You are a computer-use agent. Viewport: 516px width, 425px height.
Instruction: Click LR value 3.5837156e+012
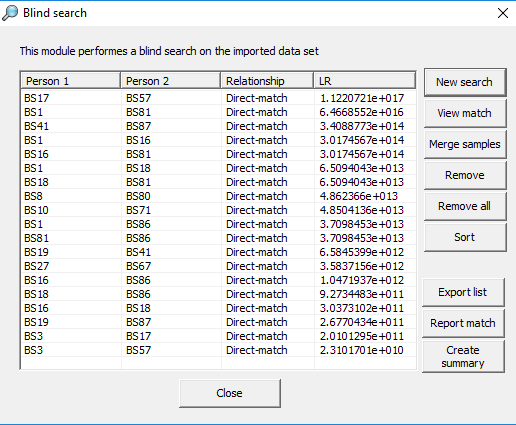[362, 266]
